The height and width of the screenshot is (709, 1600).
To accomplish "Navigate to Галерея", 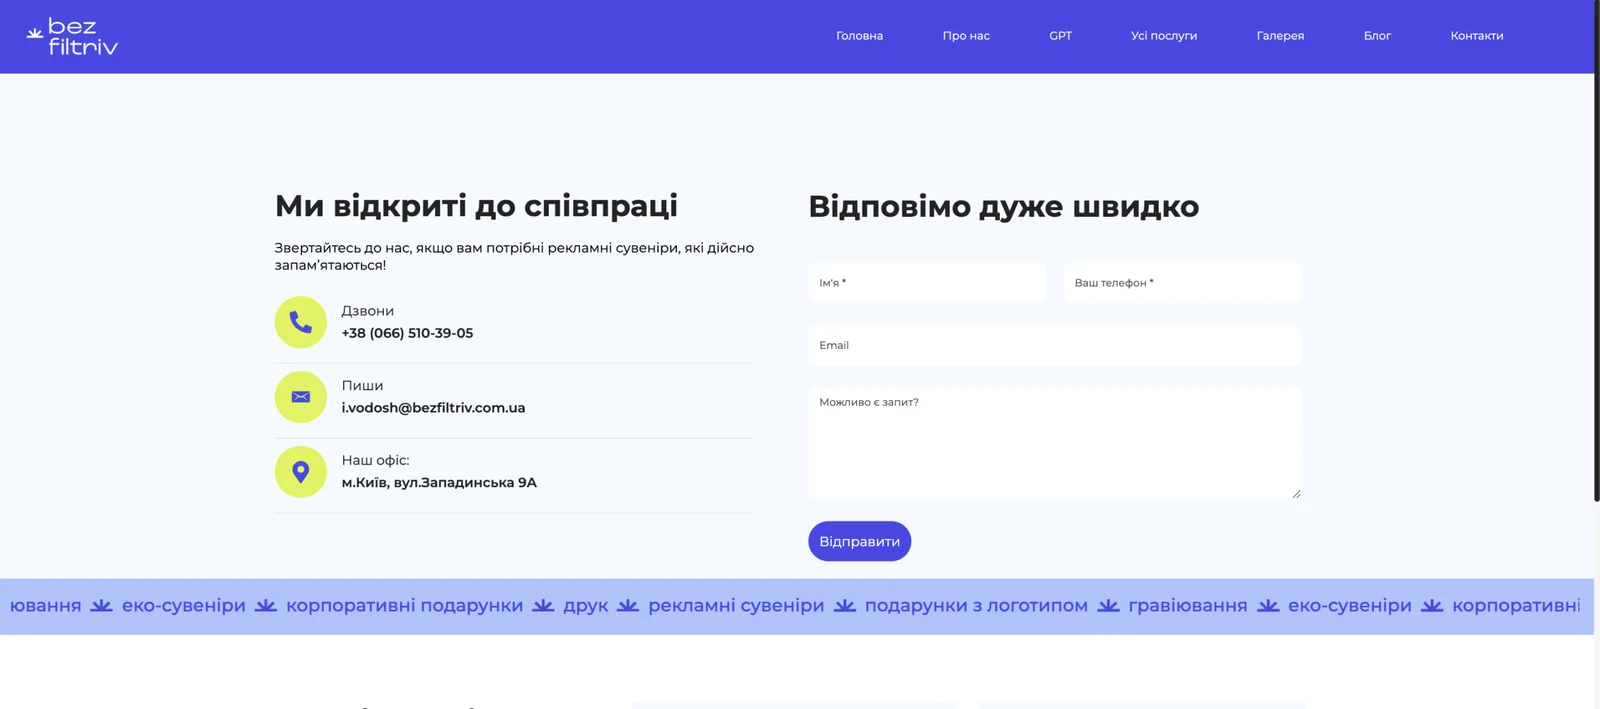I will point(1280,36).
